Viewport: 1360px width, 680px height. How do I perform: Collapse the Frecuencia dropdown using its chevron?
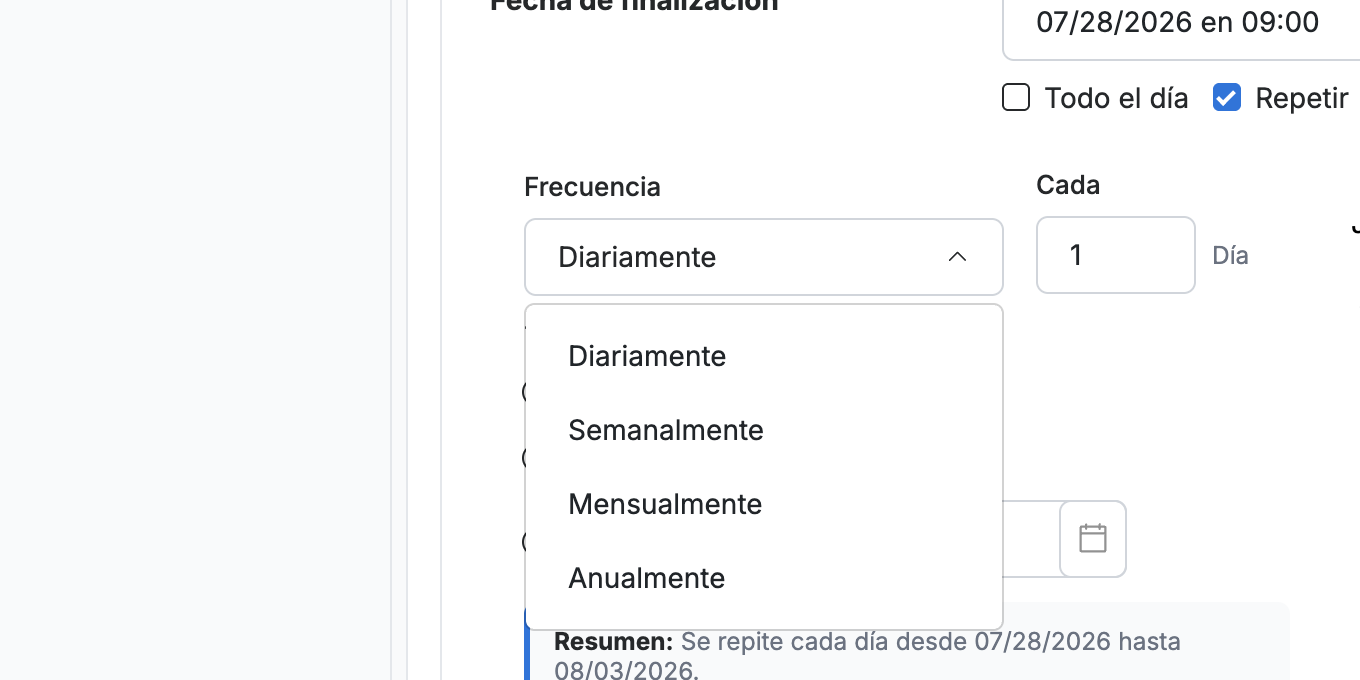(957, 257)
